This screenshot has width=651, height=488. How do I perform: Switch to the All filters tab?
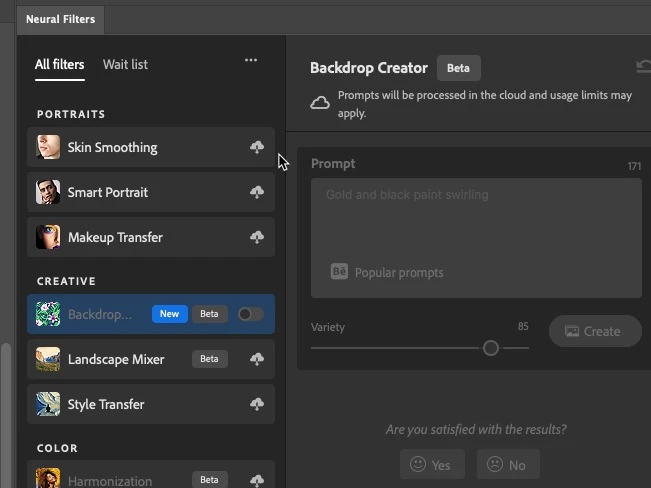pos(60,64)
